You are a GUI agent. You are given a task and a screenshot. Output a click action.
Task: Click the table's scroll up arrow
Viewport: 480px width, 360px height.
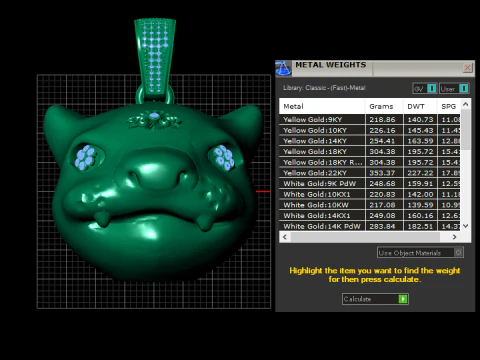point(466,104)
